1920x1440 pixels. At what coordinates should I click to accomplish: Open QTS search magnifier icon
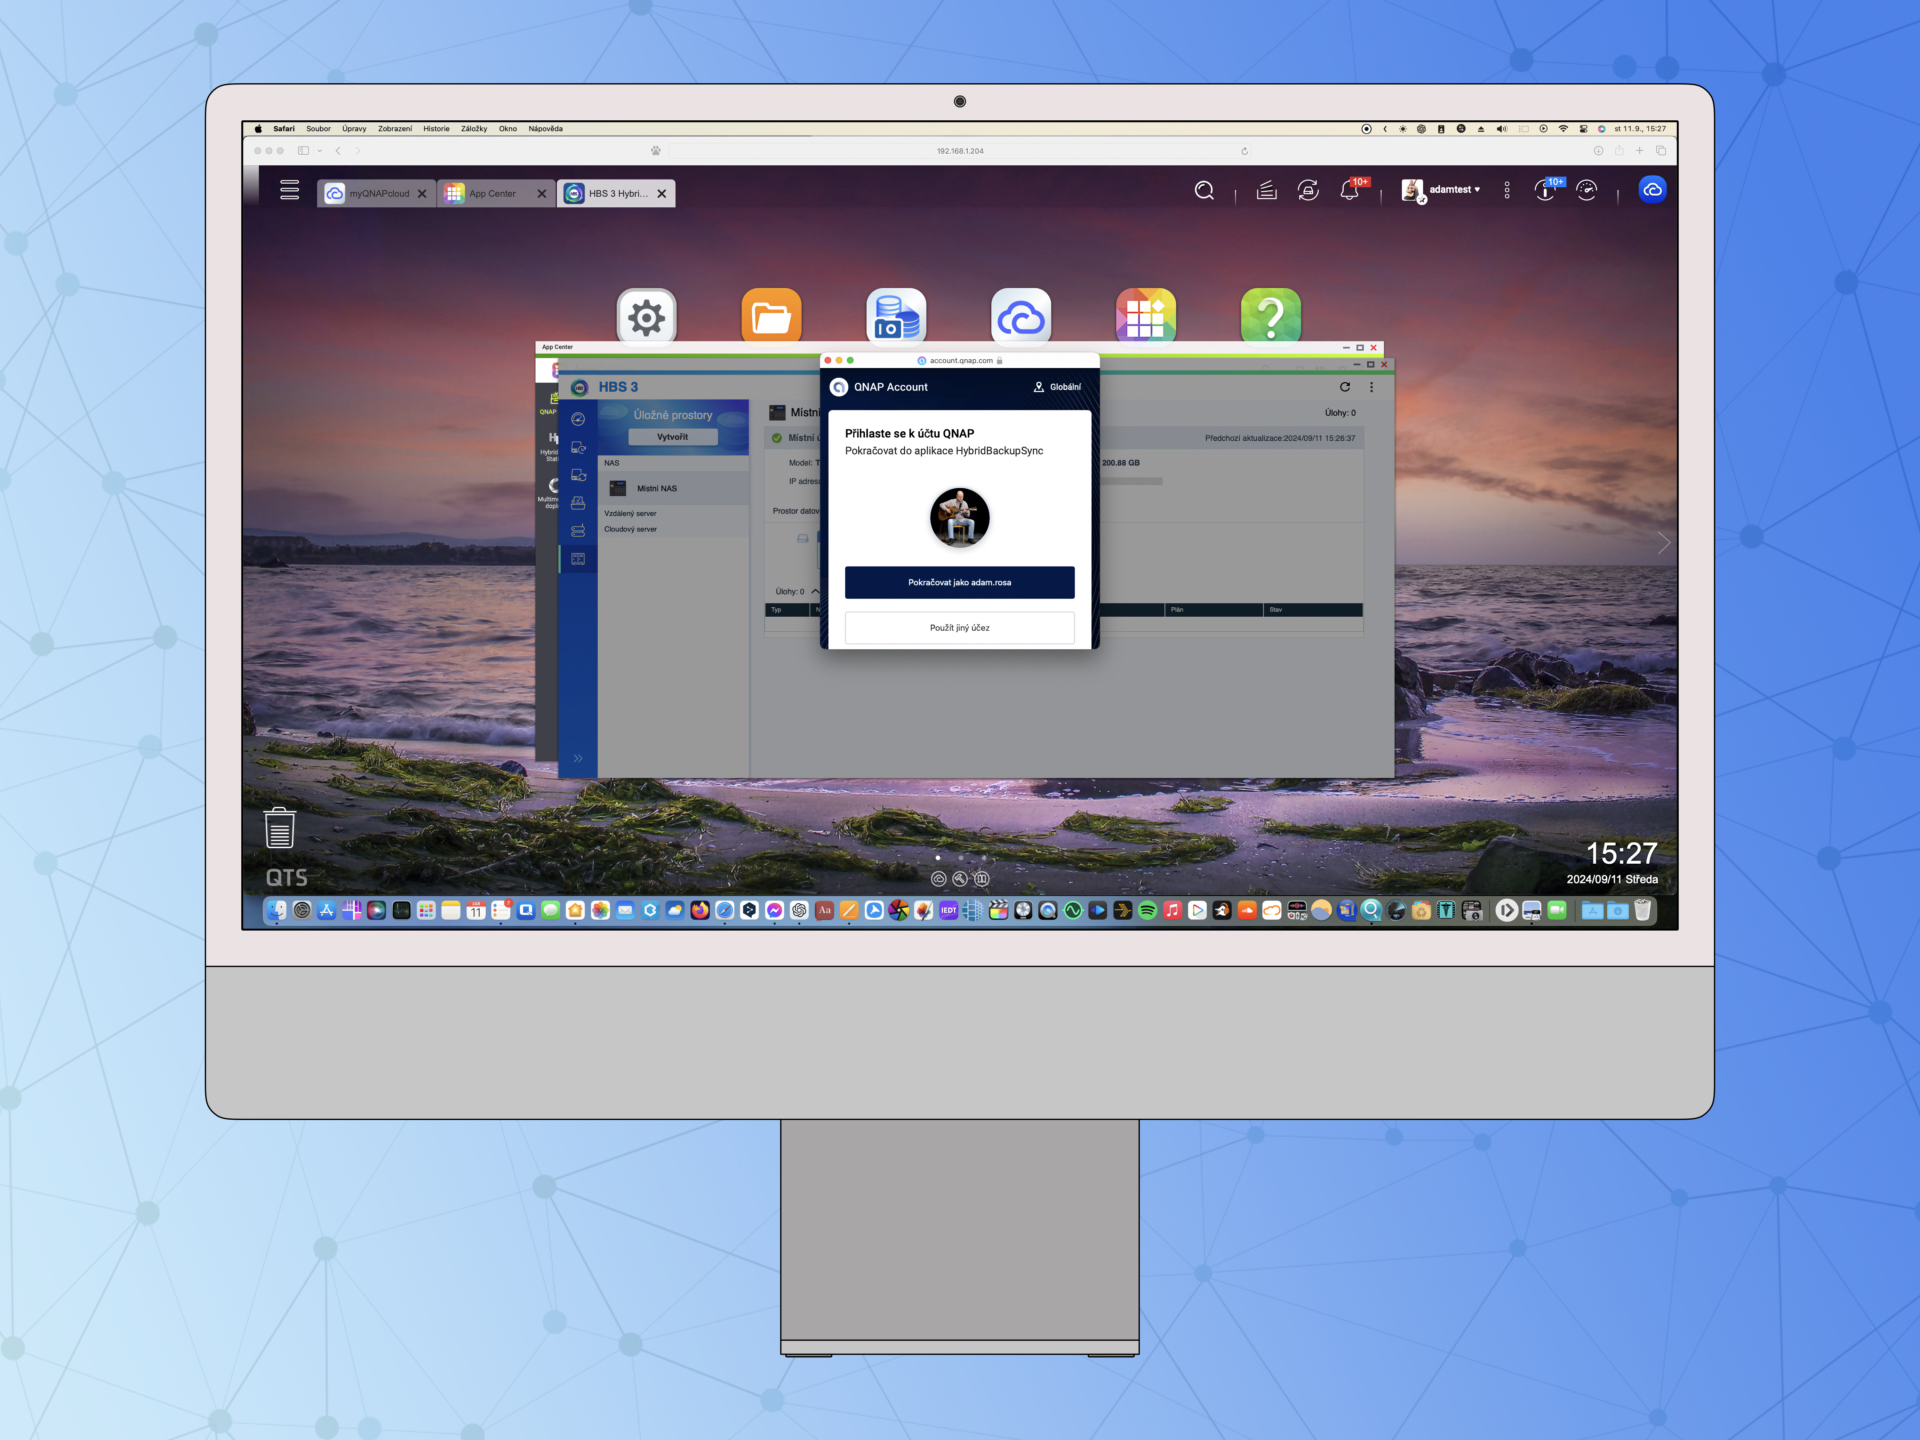pyautogui.click(x=1204, y=190)
